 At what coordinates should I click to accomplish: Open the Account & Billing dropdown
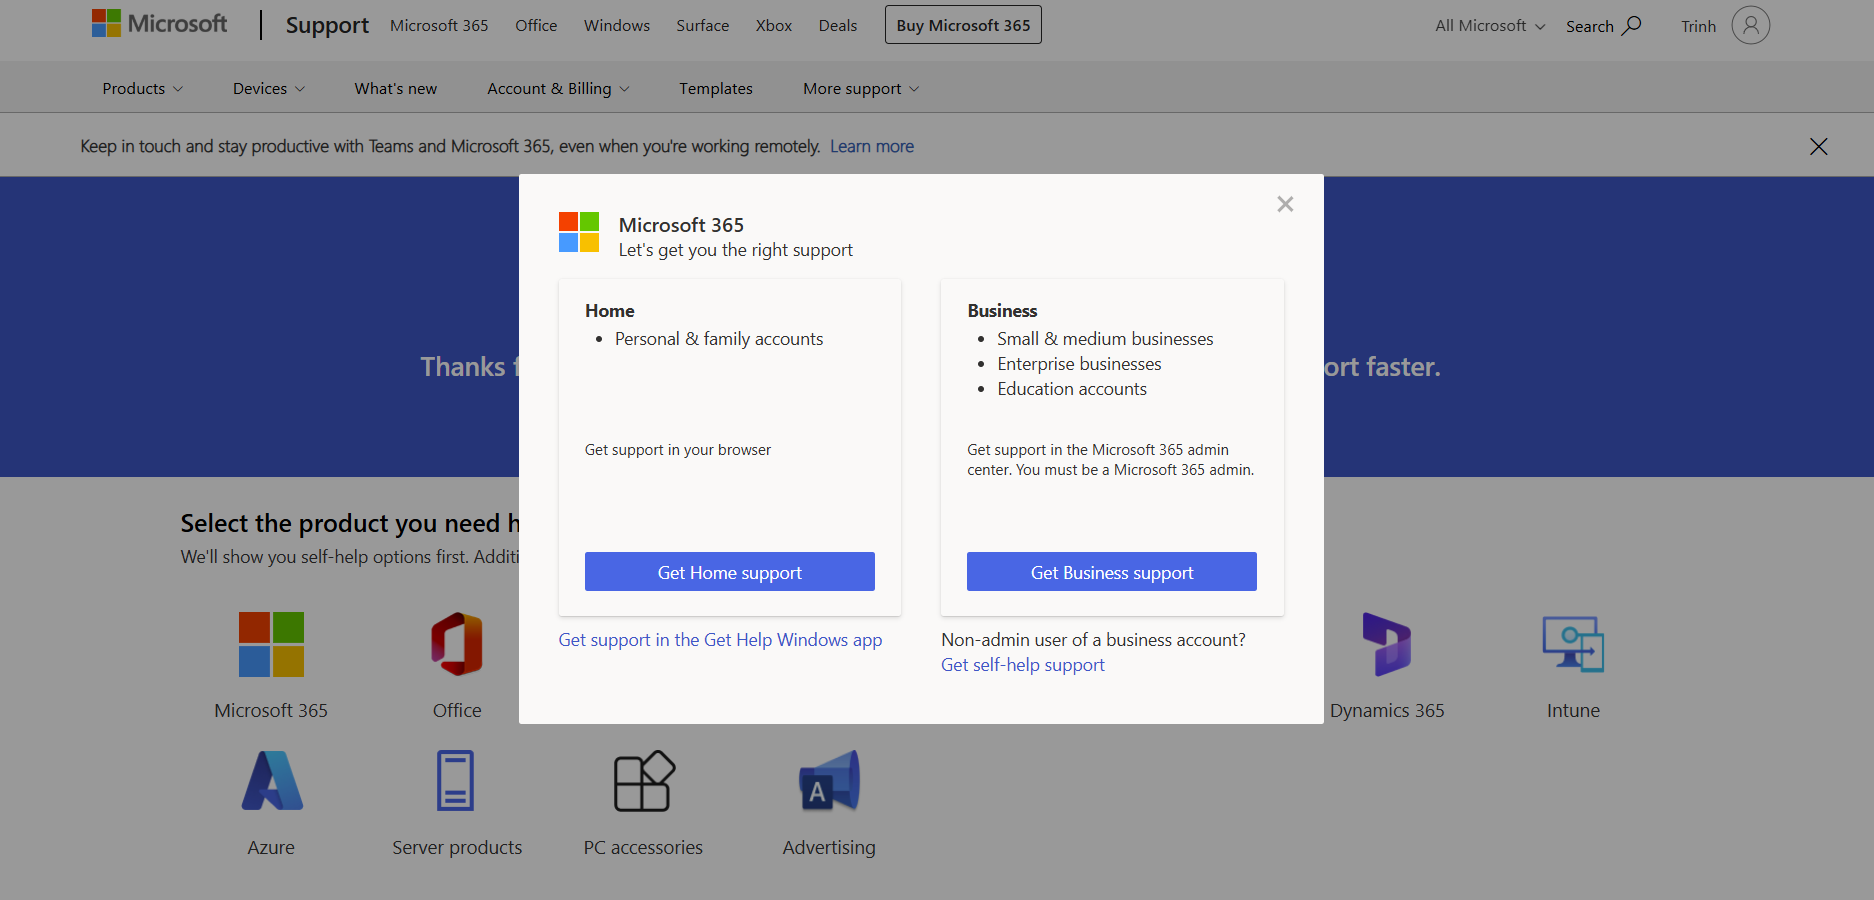coord(558,88)
